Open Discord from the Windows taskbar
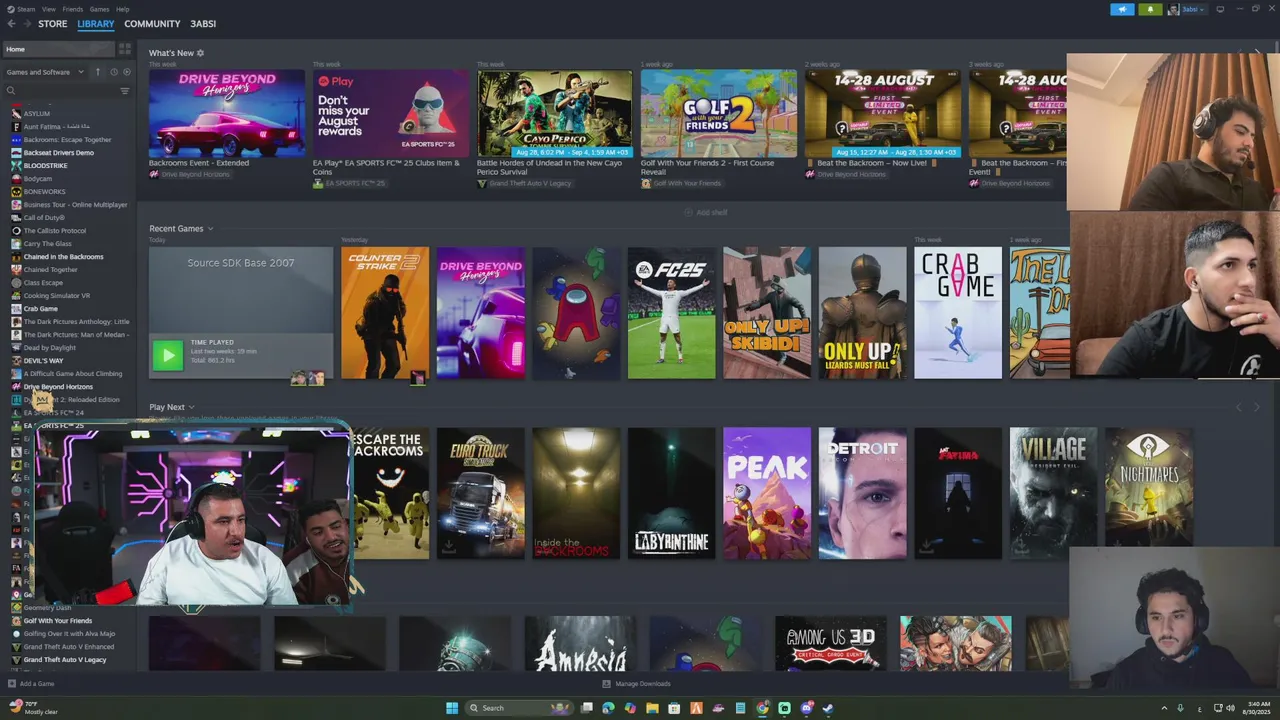The width and height of the screenshot is (1280, 720). (806, 708)
